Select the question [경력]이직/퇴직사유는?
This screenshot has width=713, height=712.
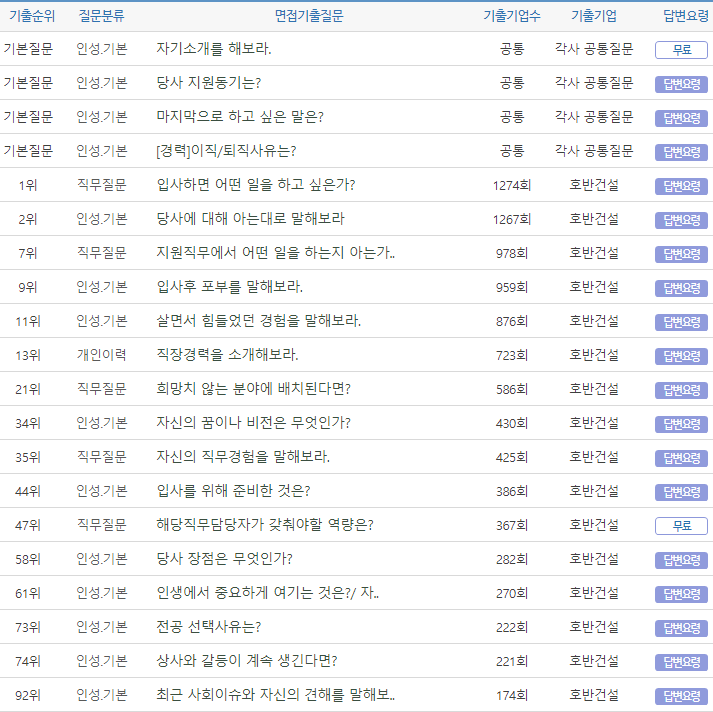226,151
